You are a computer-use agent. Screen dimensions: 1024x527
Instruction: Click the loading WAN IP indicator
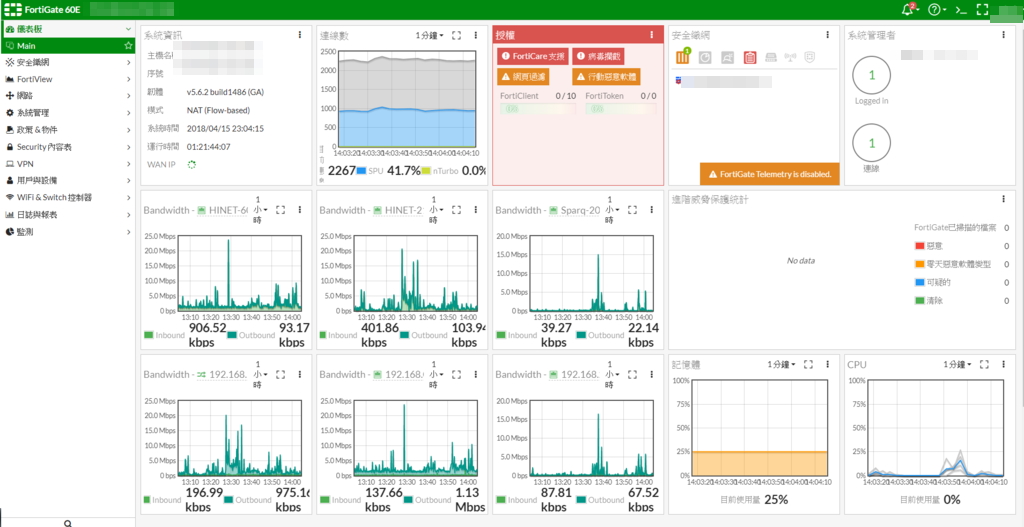[192, 165]
